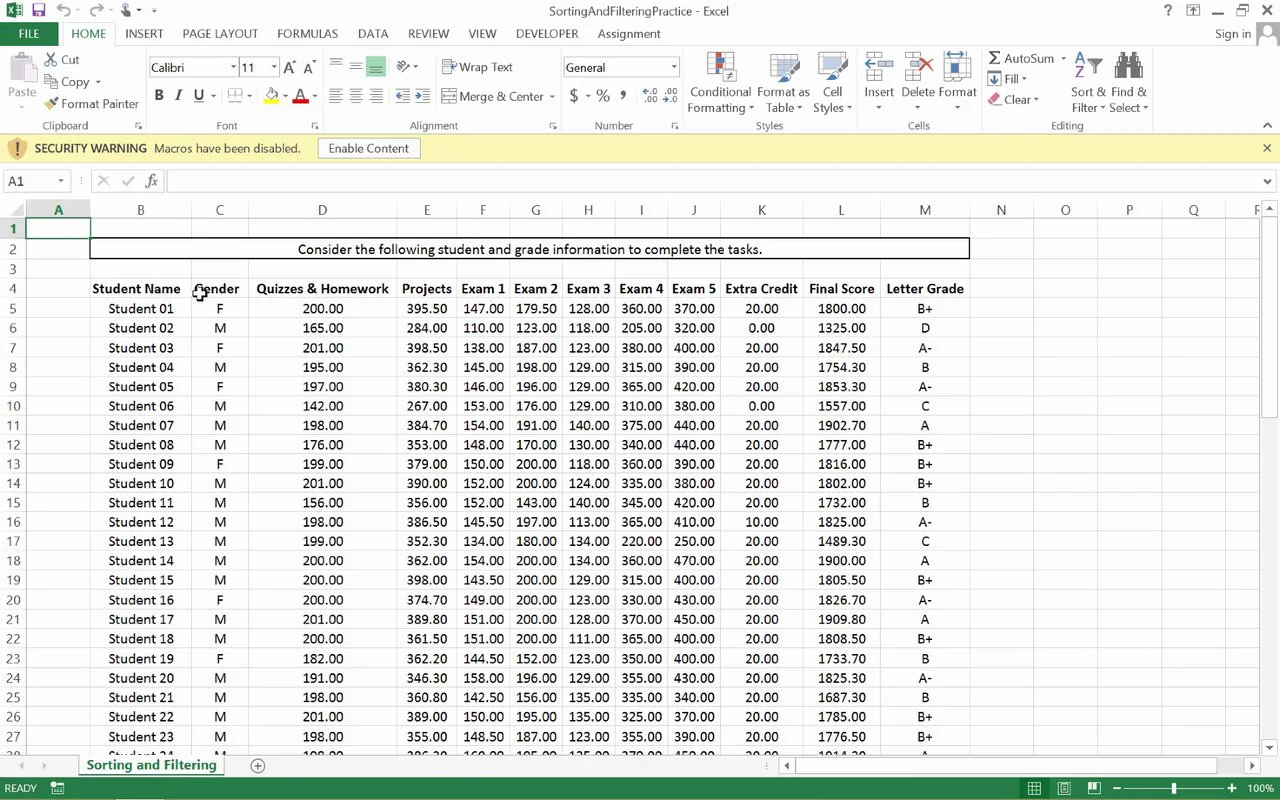Viewport: 1280px width, 800px height.
Task: Toggle Wrap Text option
Action: pos(477,67)
